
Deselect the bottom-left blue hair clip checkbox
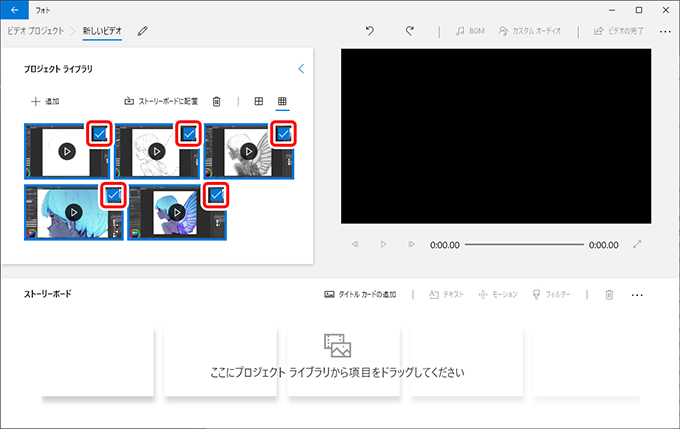pyautogui.click(x=113, y=195)
